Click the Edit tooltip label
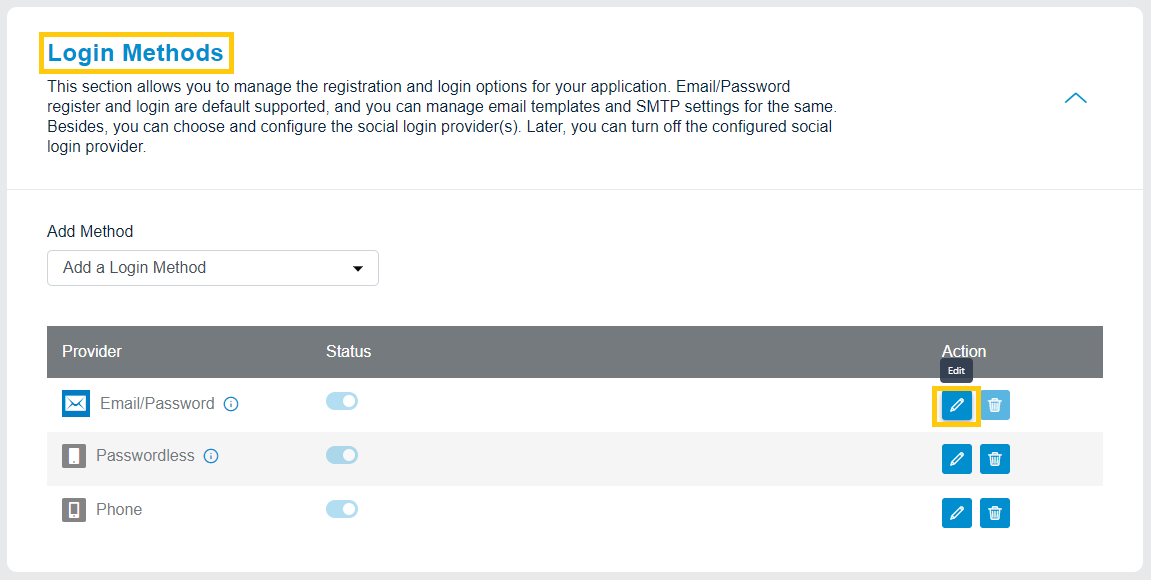This screenshot has width=1151, height=580. (956, 370)
